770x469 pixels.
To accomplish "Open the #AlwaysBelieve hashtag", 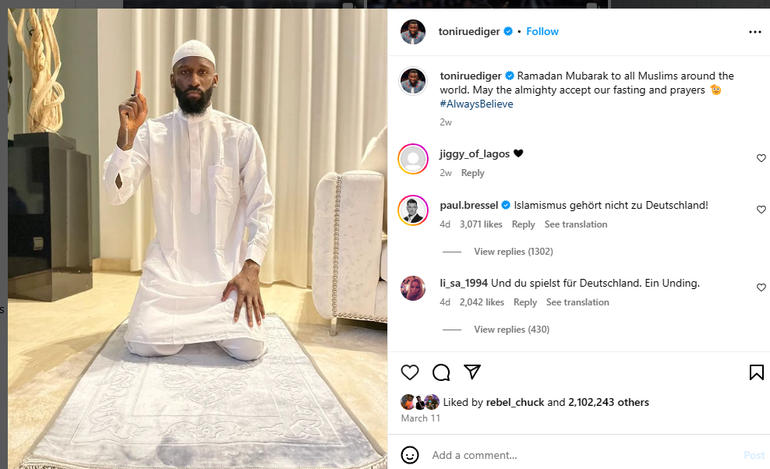I will 475,104.
